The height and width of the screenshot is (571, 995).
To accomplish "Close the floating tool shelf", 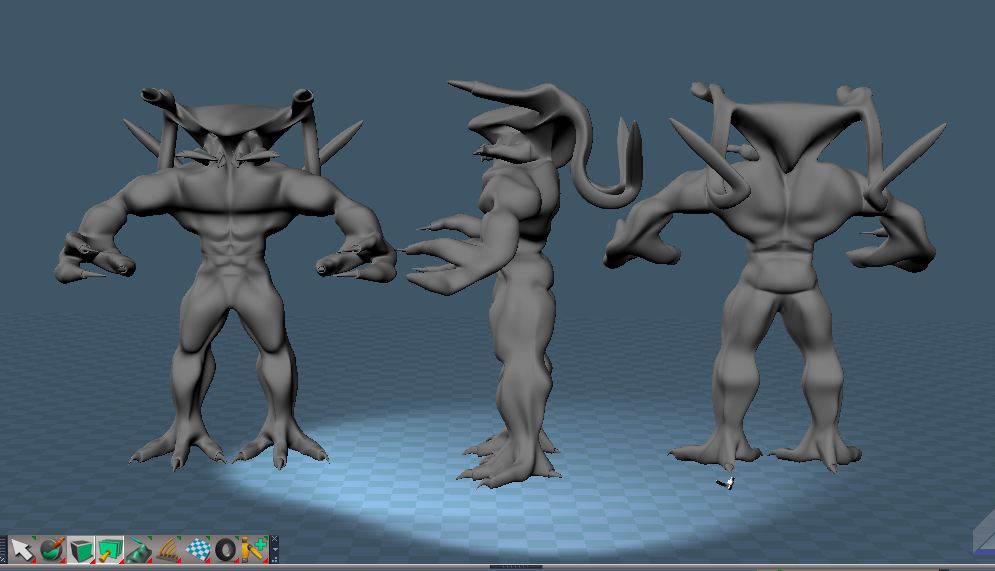I will pyautogui.click(x=275, y=539).
